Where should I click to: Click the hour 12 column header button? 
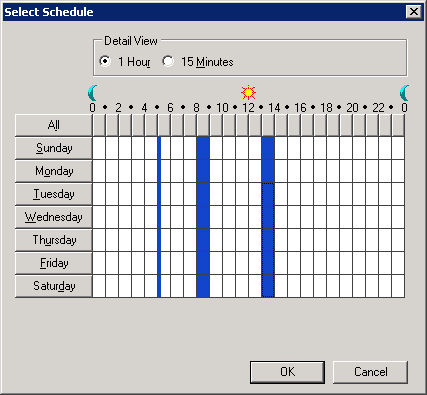255,125
